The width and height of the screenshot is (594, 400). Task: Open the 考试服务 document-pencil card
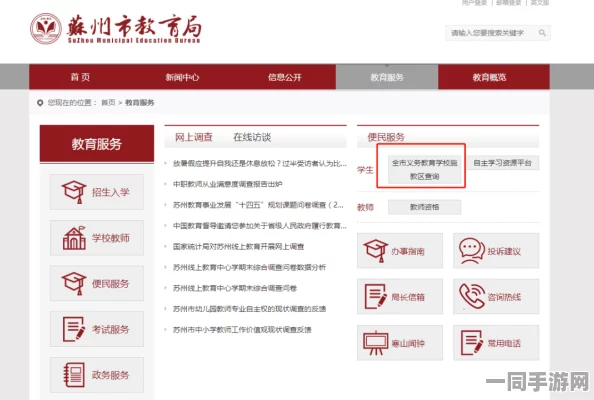pyautogui.click(x=97, y=329)
